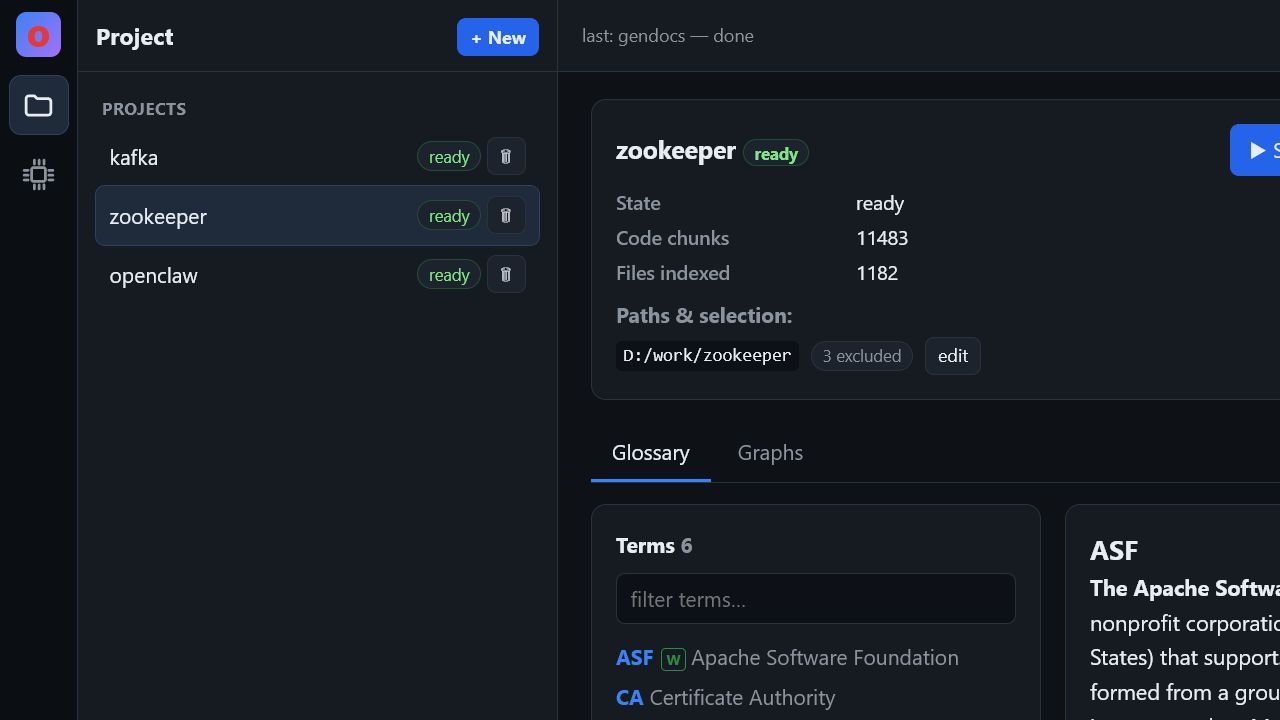The width and height of the screenshot is (1280, 720).
Task: Click the Code chunks value 11483
Action: pyautogui.click(x=882, y=238)
